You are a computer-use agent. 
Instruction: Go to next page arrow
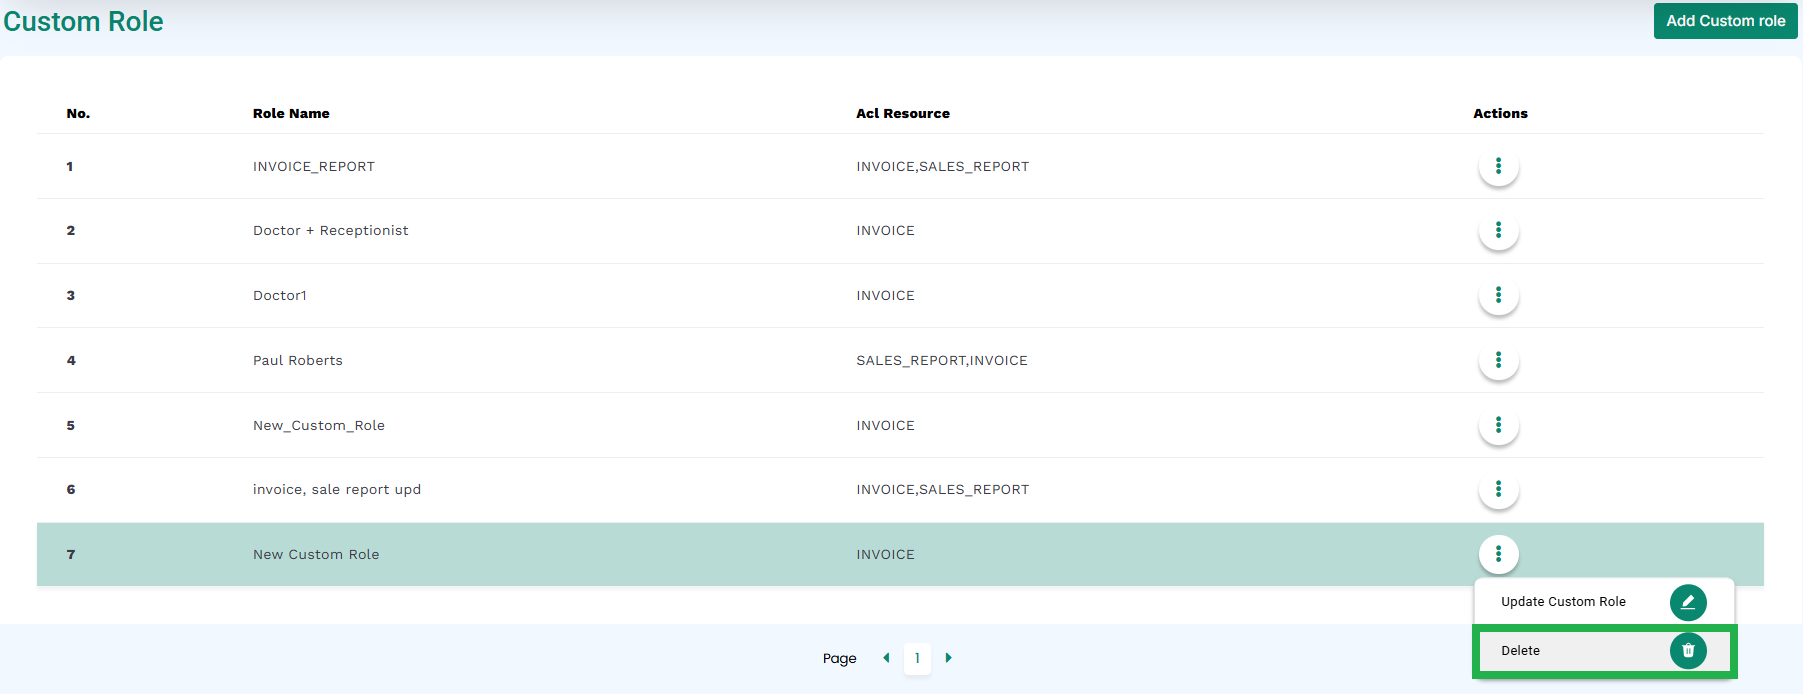(948, 658)
